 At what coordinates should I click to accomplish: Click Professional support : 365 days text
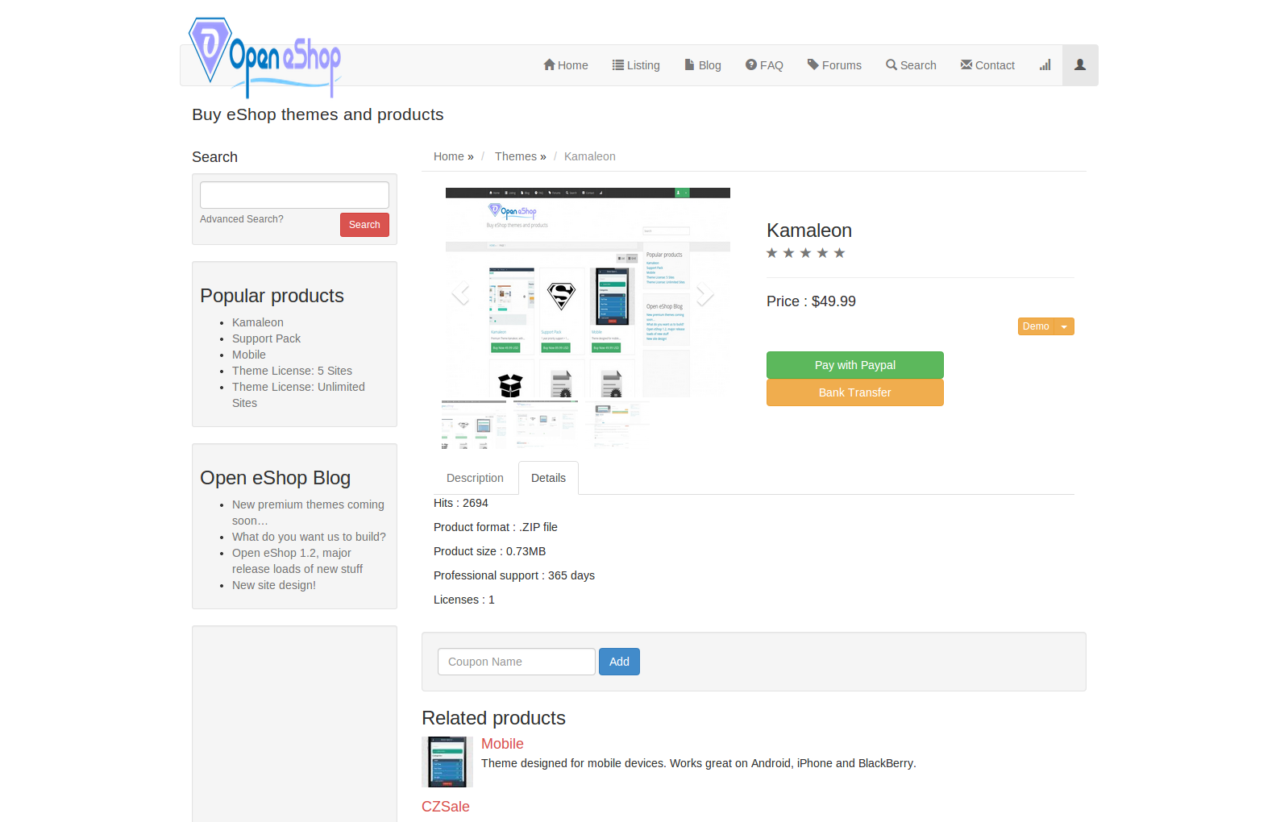[x=514, y=575]
